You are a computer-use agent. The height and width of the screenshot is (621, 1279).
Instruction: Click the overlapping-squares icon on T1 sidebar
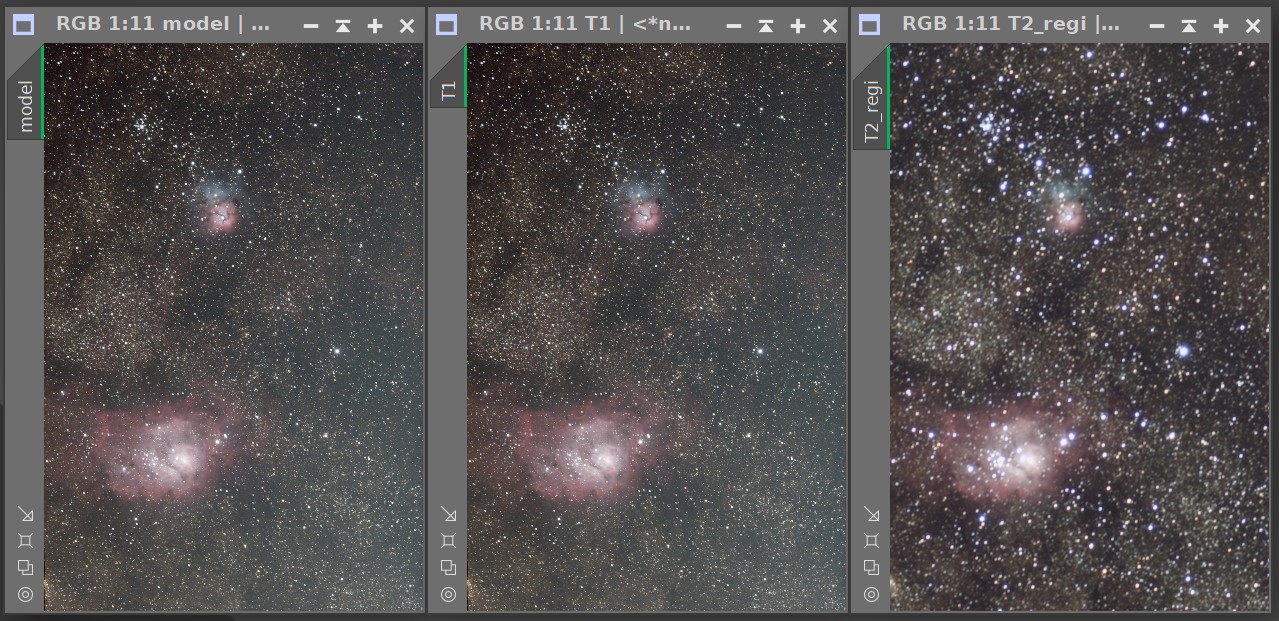click(449, 567)
